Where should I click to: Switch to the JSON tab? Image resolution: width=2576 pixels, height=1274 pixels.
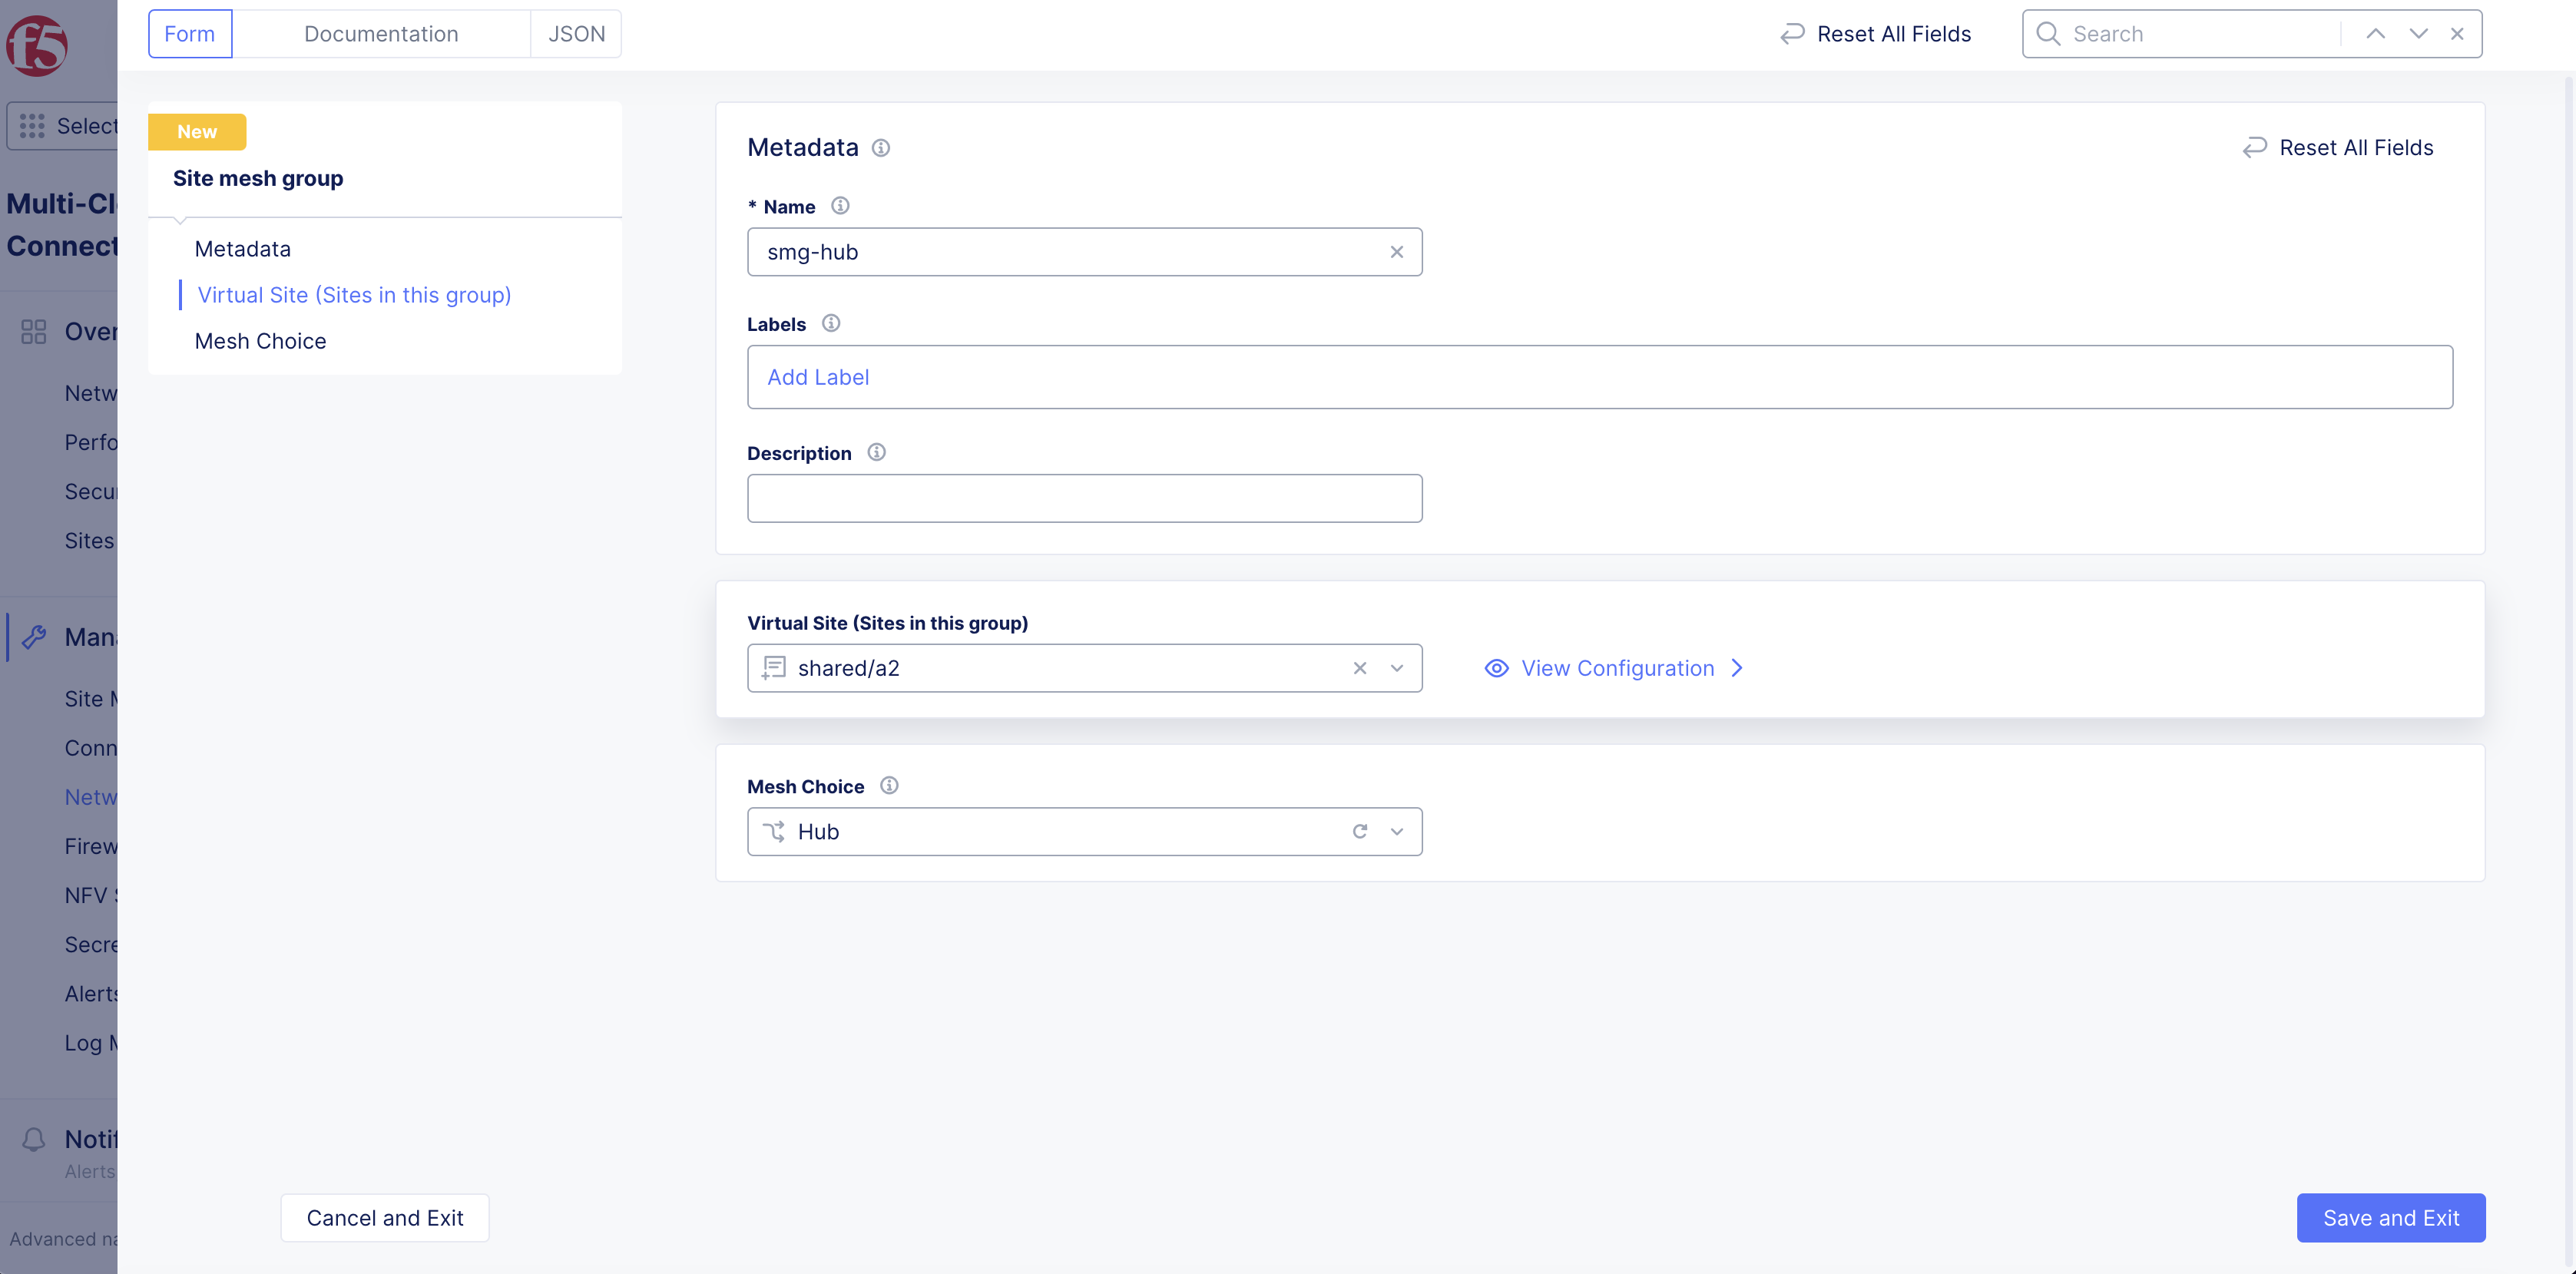(576, 34)
